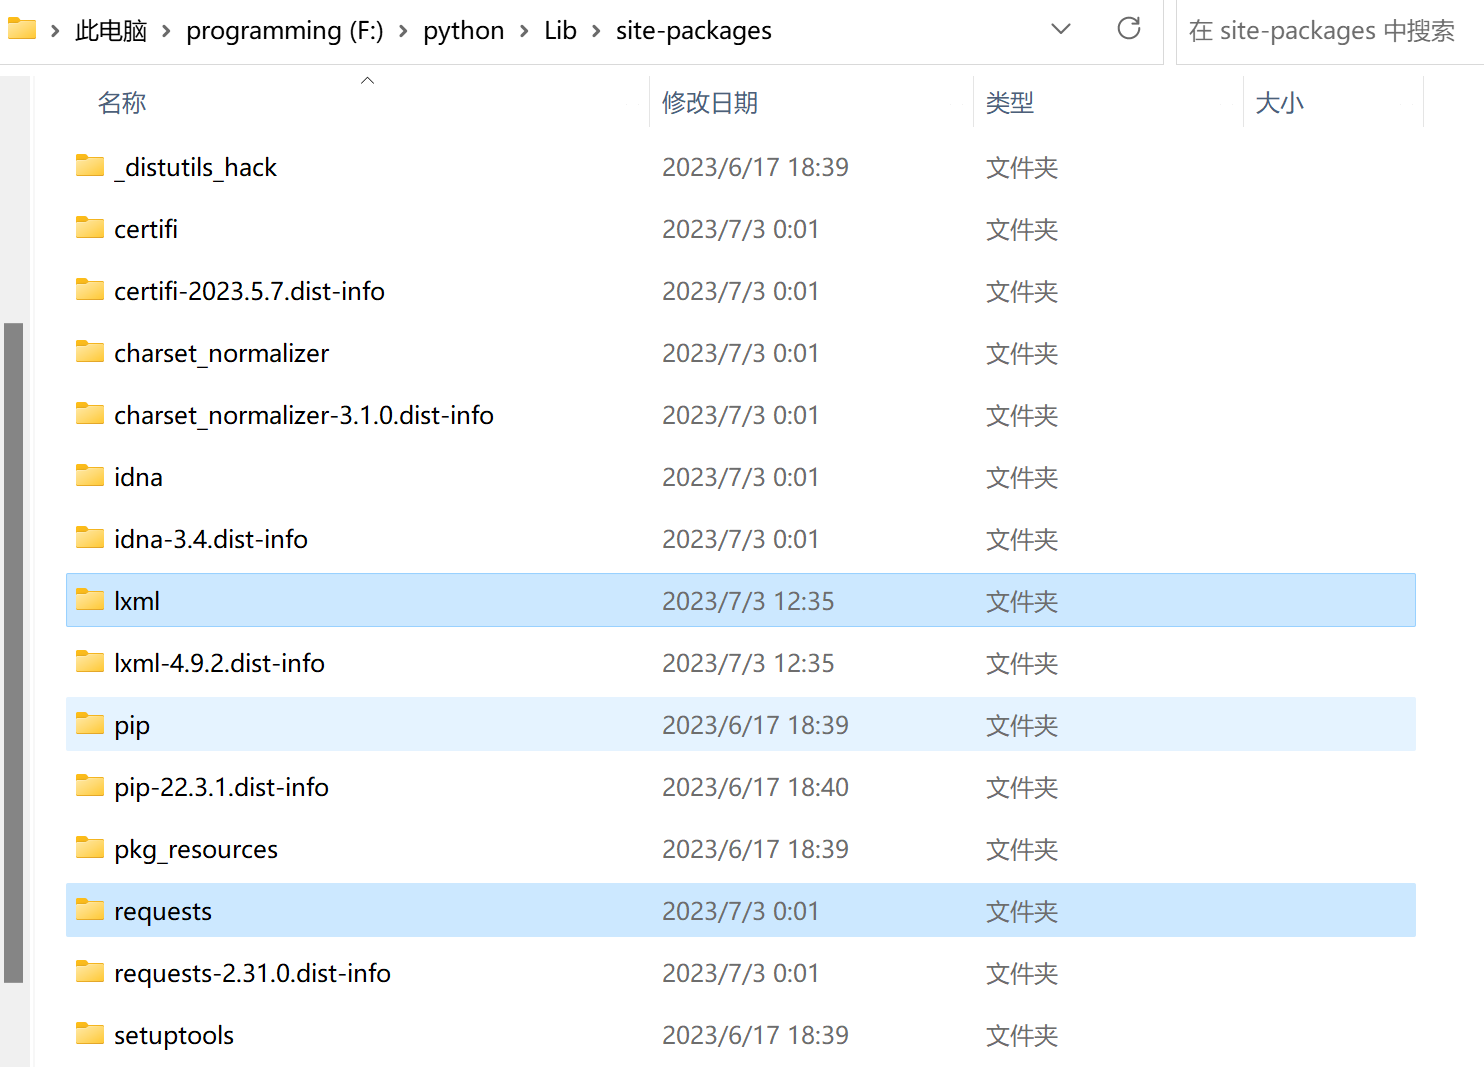
Task: Expand chevron after 此电脑 breadcrumb
Action: [x=166, y=31]
